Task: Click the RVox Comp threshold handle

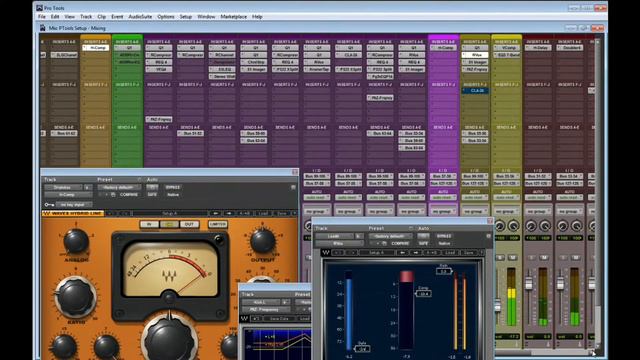Action: [423, 293]
